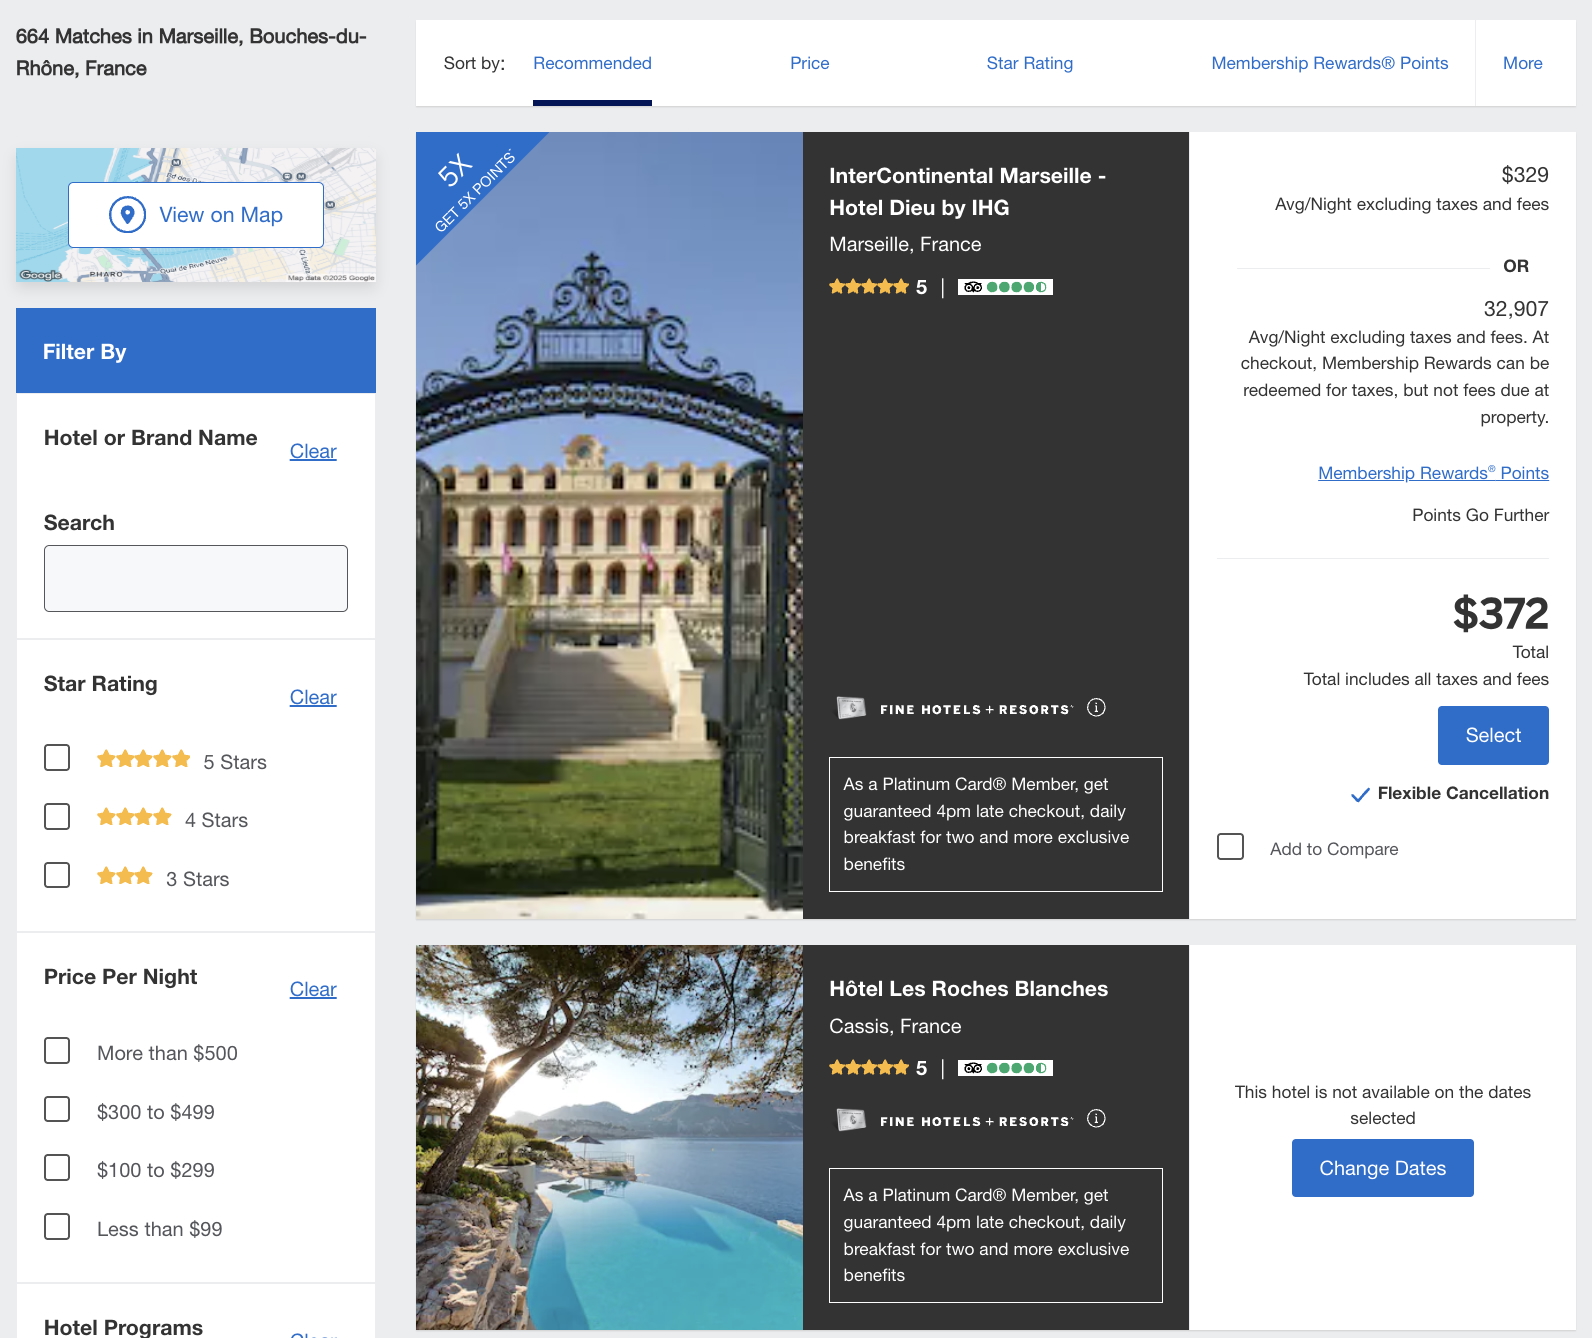Enable the $300 to $499 price filter
Image resolution: width=1592 pixels, height=1338 pixels.
pos(57,1110)
